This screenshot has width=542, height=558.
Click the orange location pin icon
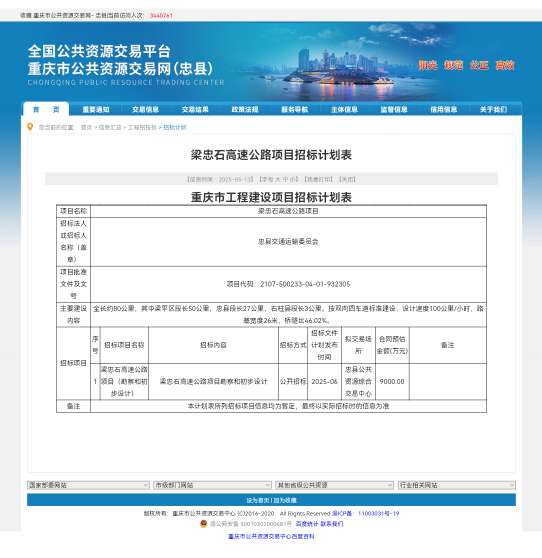(x=30, y=127)
